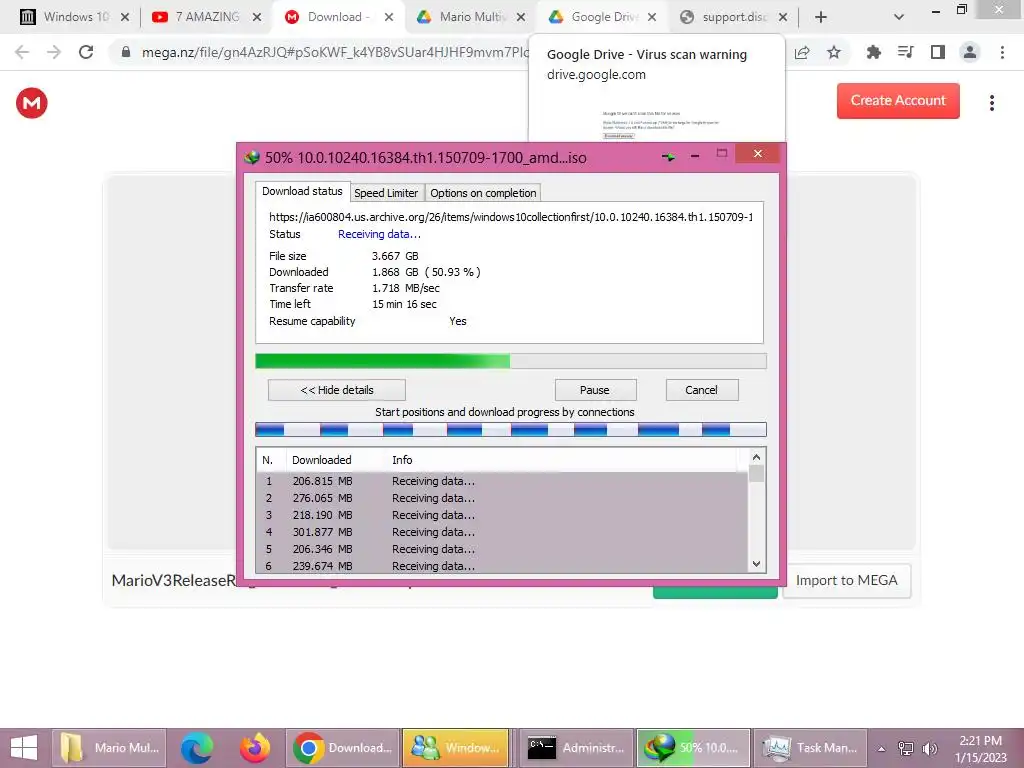Click the green download progress bar
Image resolution: width=1024 pixels, height=768 pixels.
(x=511, y=361)
